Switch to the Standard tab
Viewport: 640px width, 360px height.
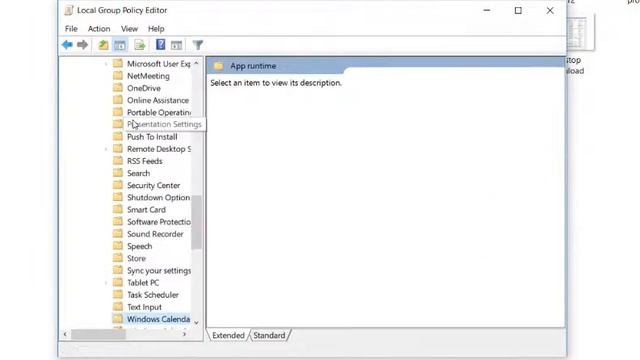tap(269, 335)
